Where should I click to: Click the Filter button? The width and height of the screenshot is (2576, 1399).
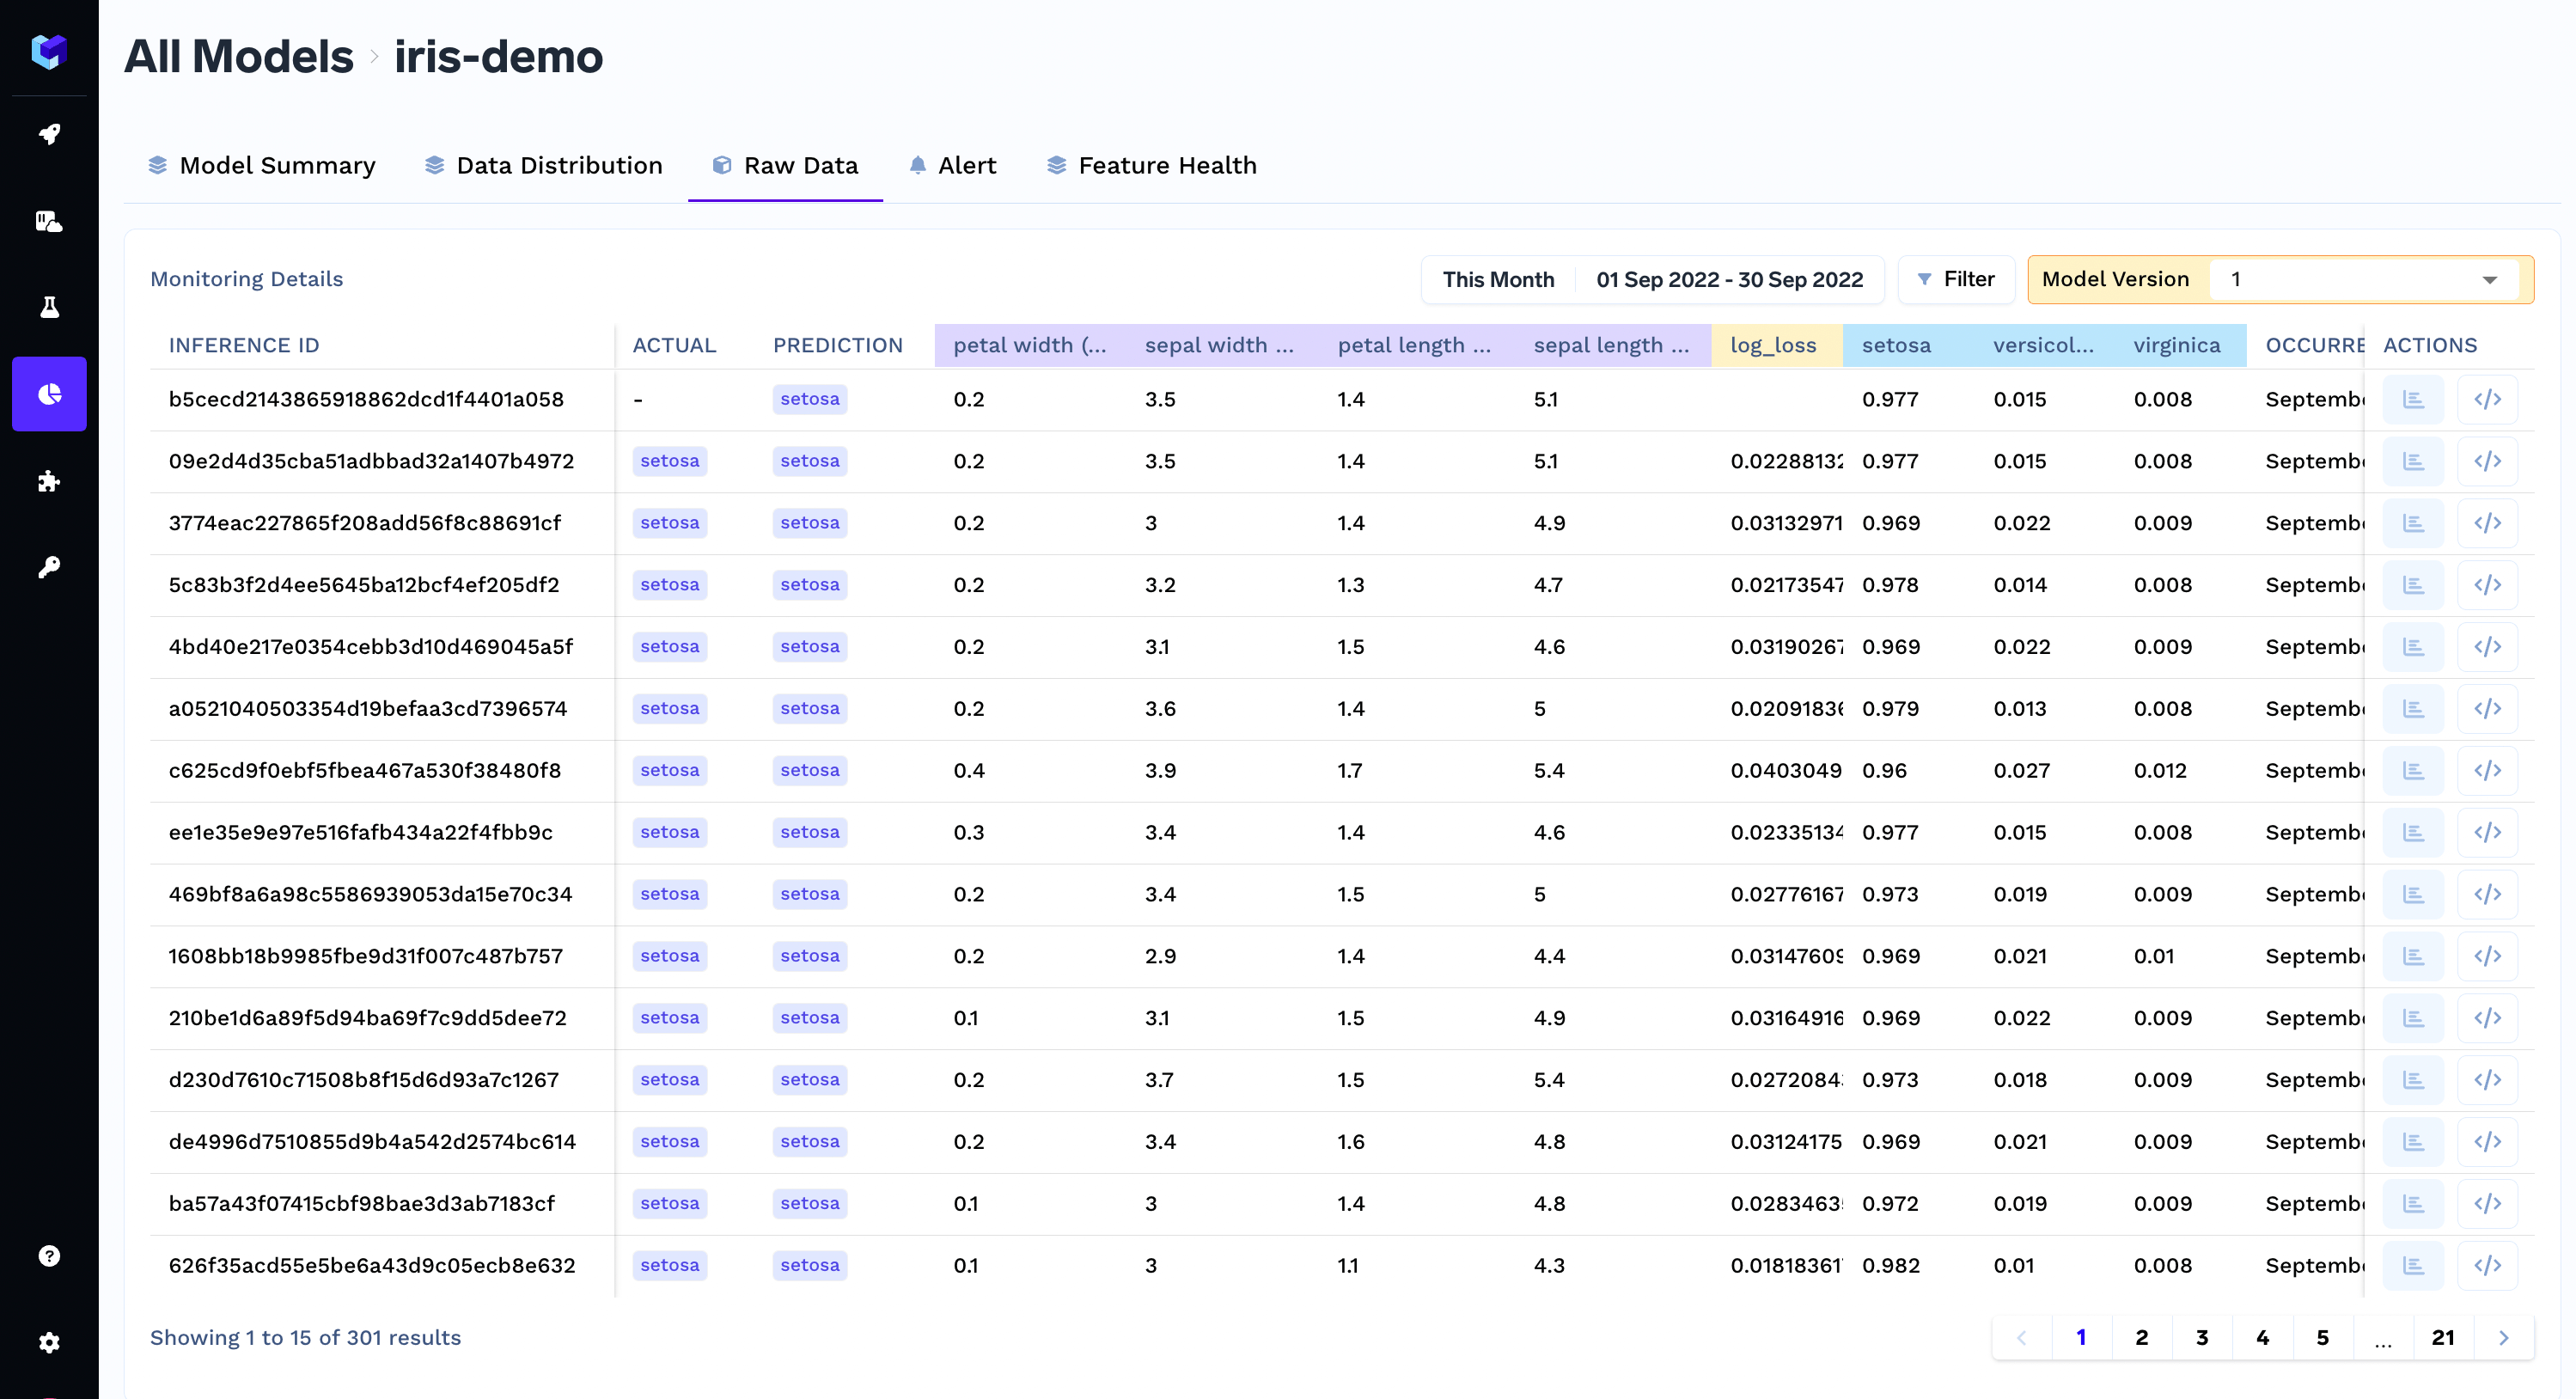(x=1955, y=280)
